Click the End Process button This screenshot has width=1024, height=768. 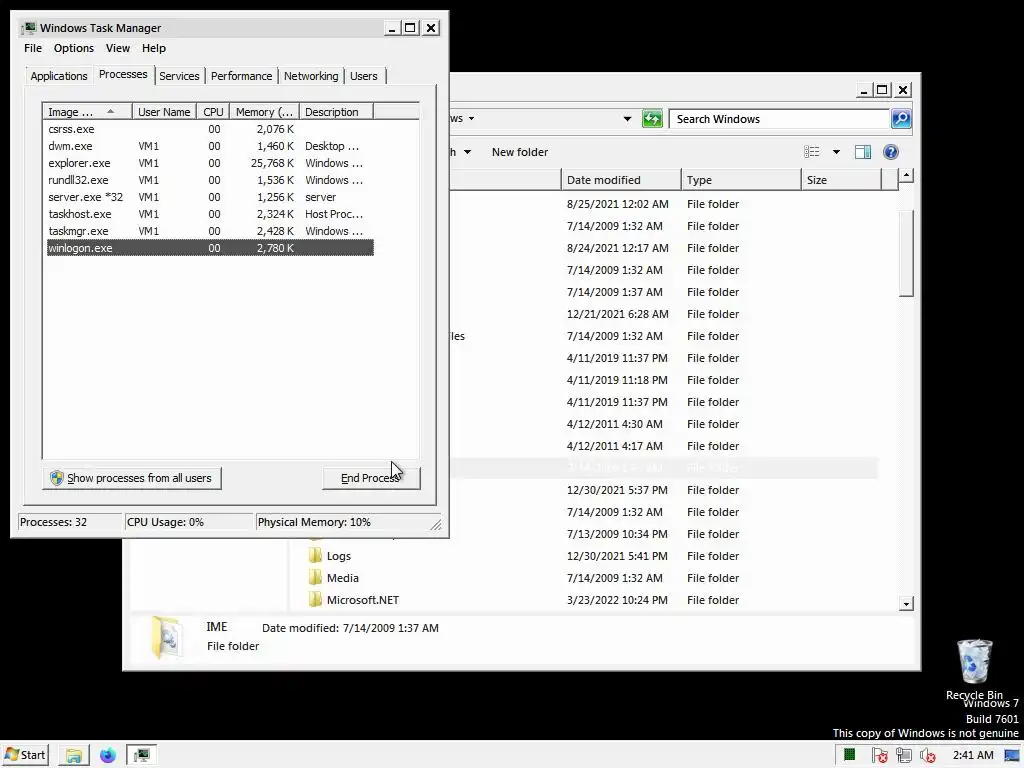point(371,478)
